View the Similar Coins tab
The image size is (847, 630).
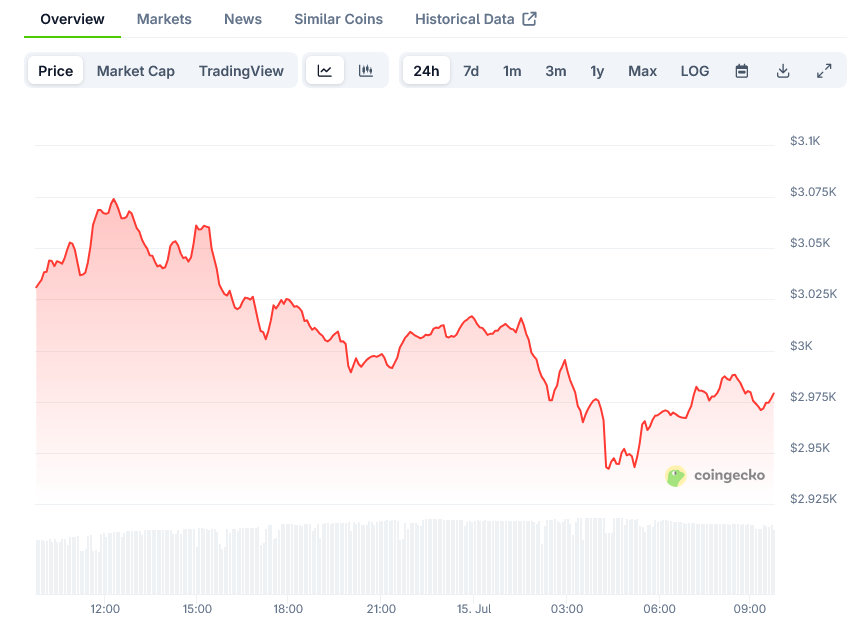click(x=337, y=18)
